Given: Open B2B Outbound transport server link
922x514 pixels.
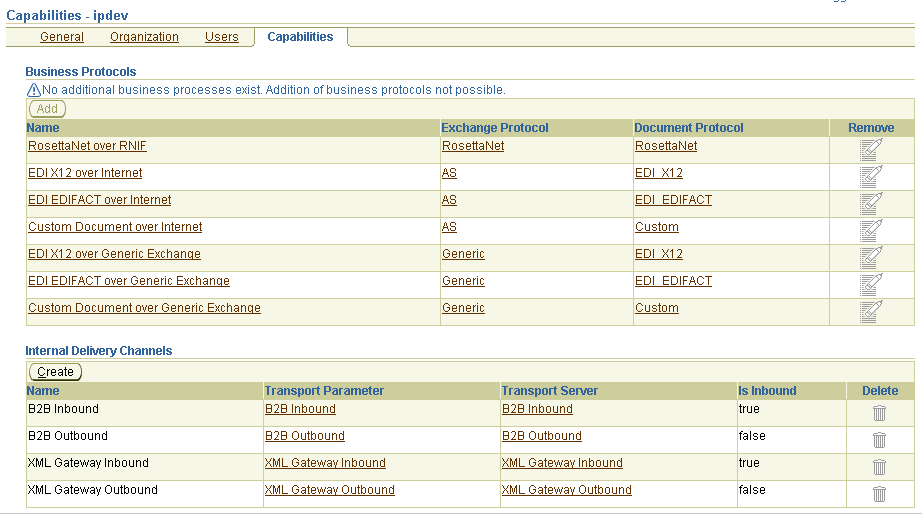Looking at the screenshot, I should (542, 436).
